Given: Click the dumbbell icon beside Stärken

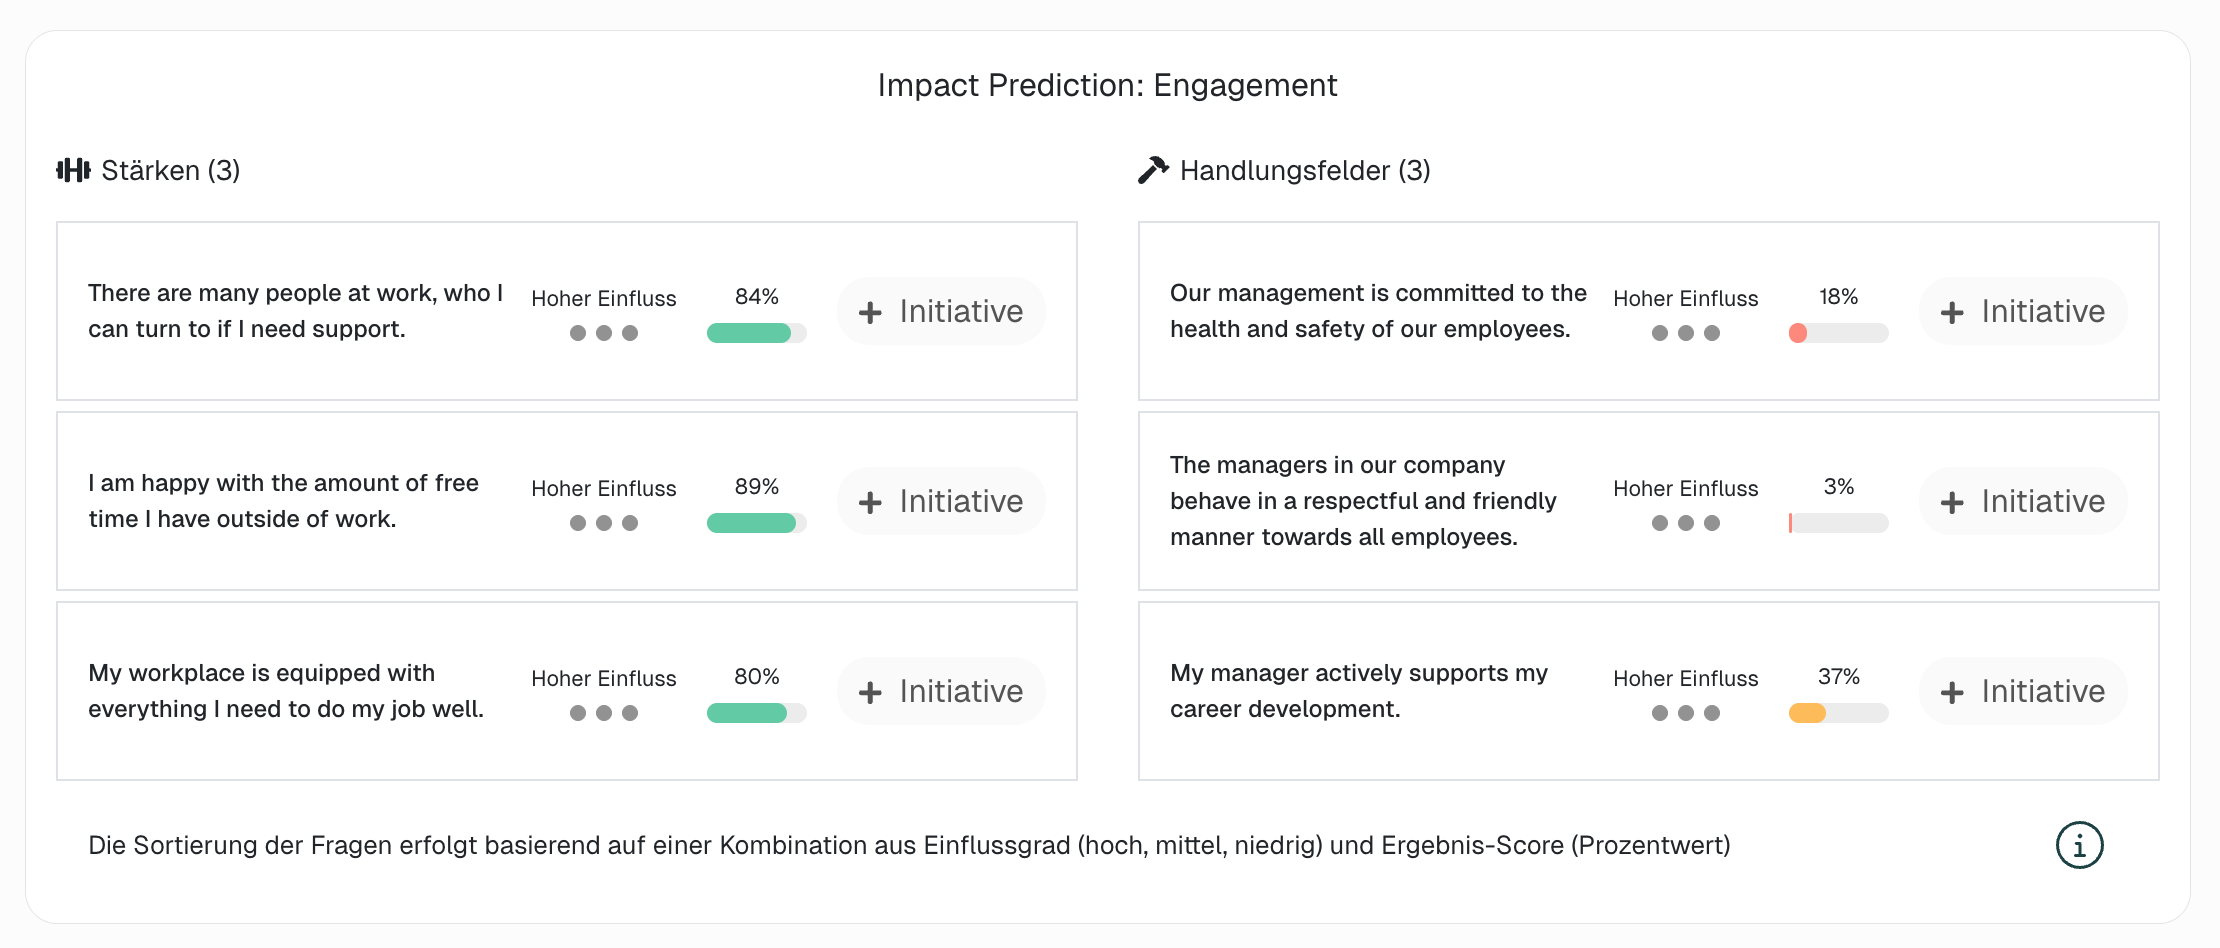Looking at the screenshot, I should point(73,170).
